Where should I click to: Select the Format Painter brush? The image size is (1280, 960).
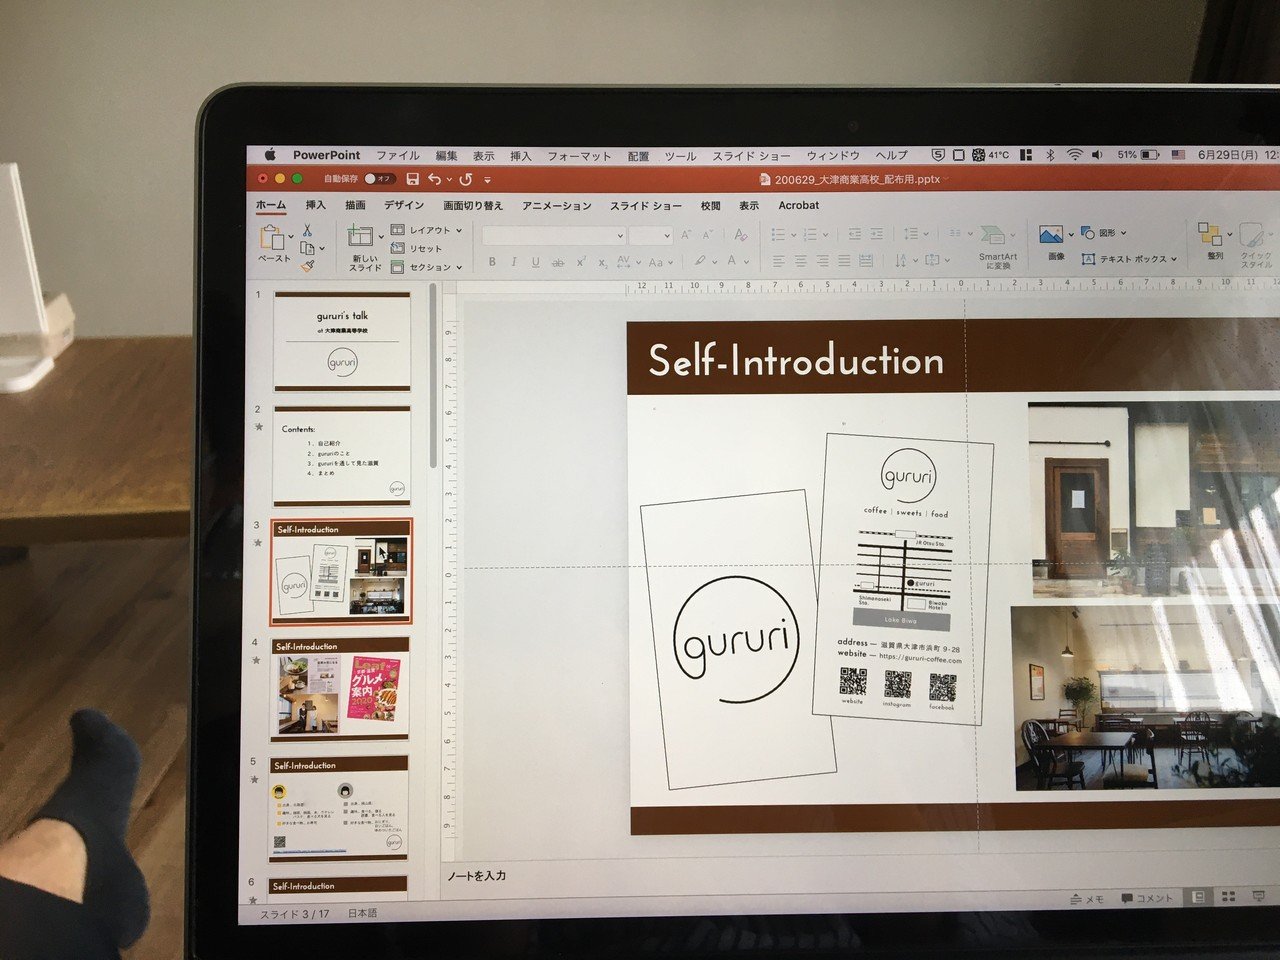pos(308,266)
